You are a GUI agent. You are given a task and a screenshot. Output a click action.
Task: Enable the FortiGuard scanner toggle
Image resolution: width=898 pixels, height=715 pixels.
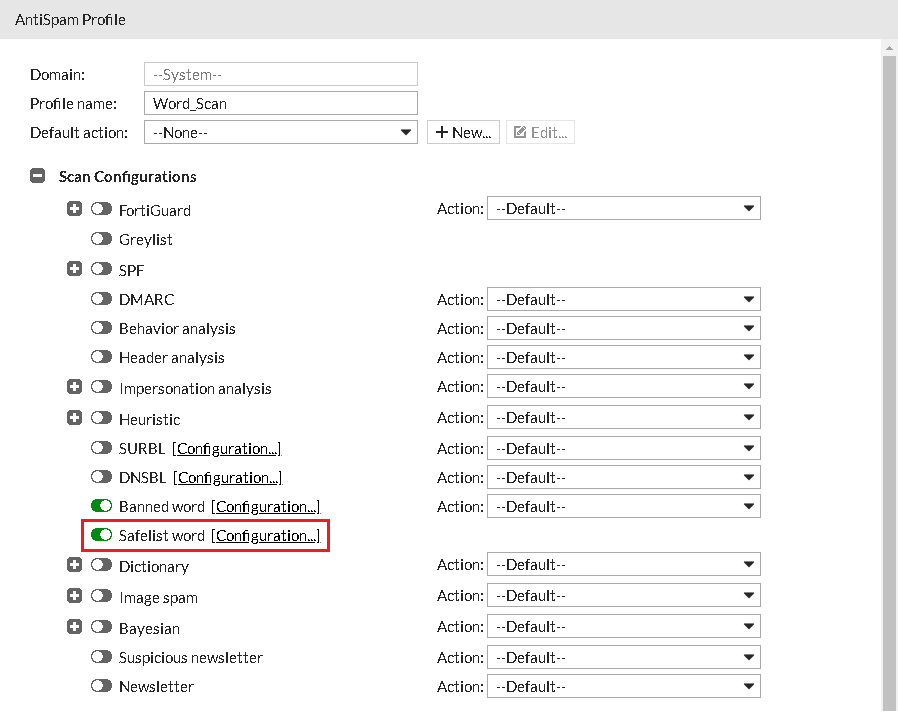(x=101, y=209)
